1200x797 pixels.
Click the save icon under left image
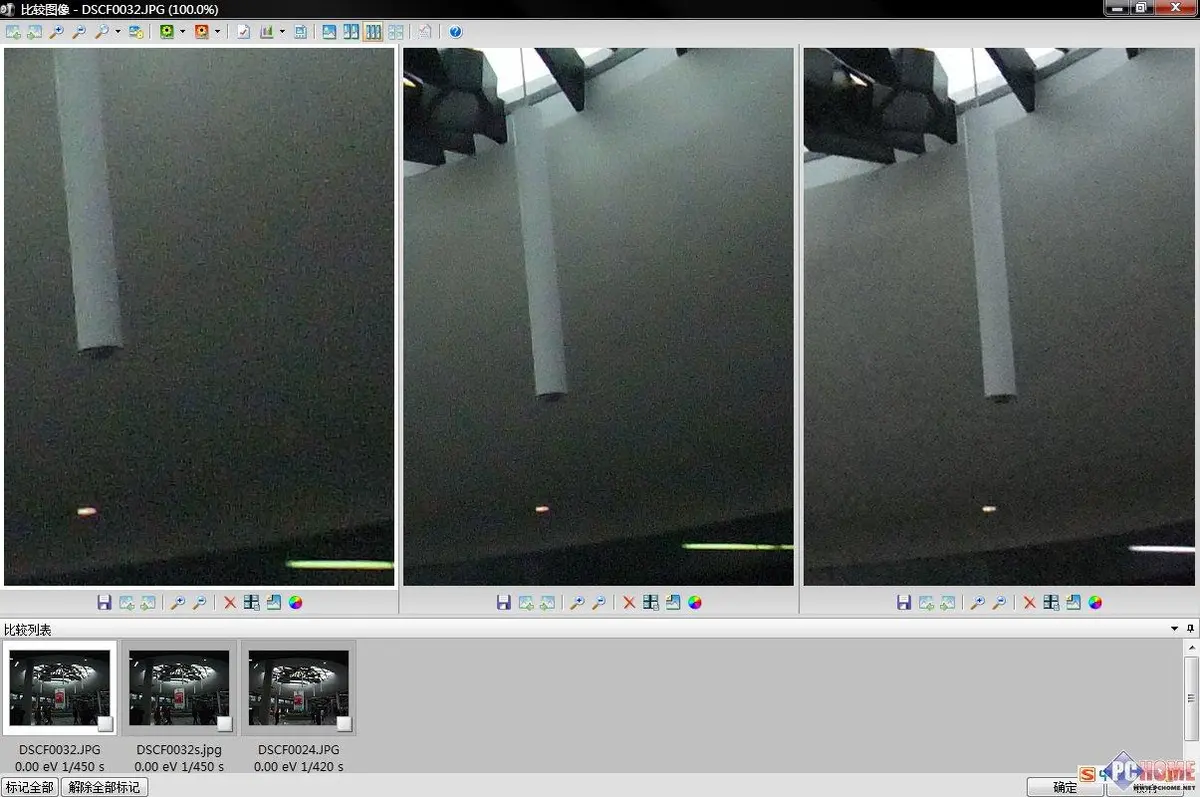click(x=104, y=602)
